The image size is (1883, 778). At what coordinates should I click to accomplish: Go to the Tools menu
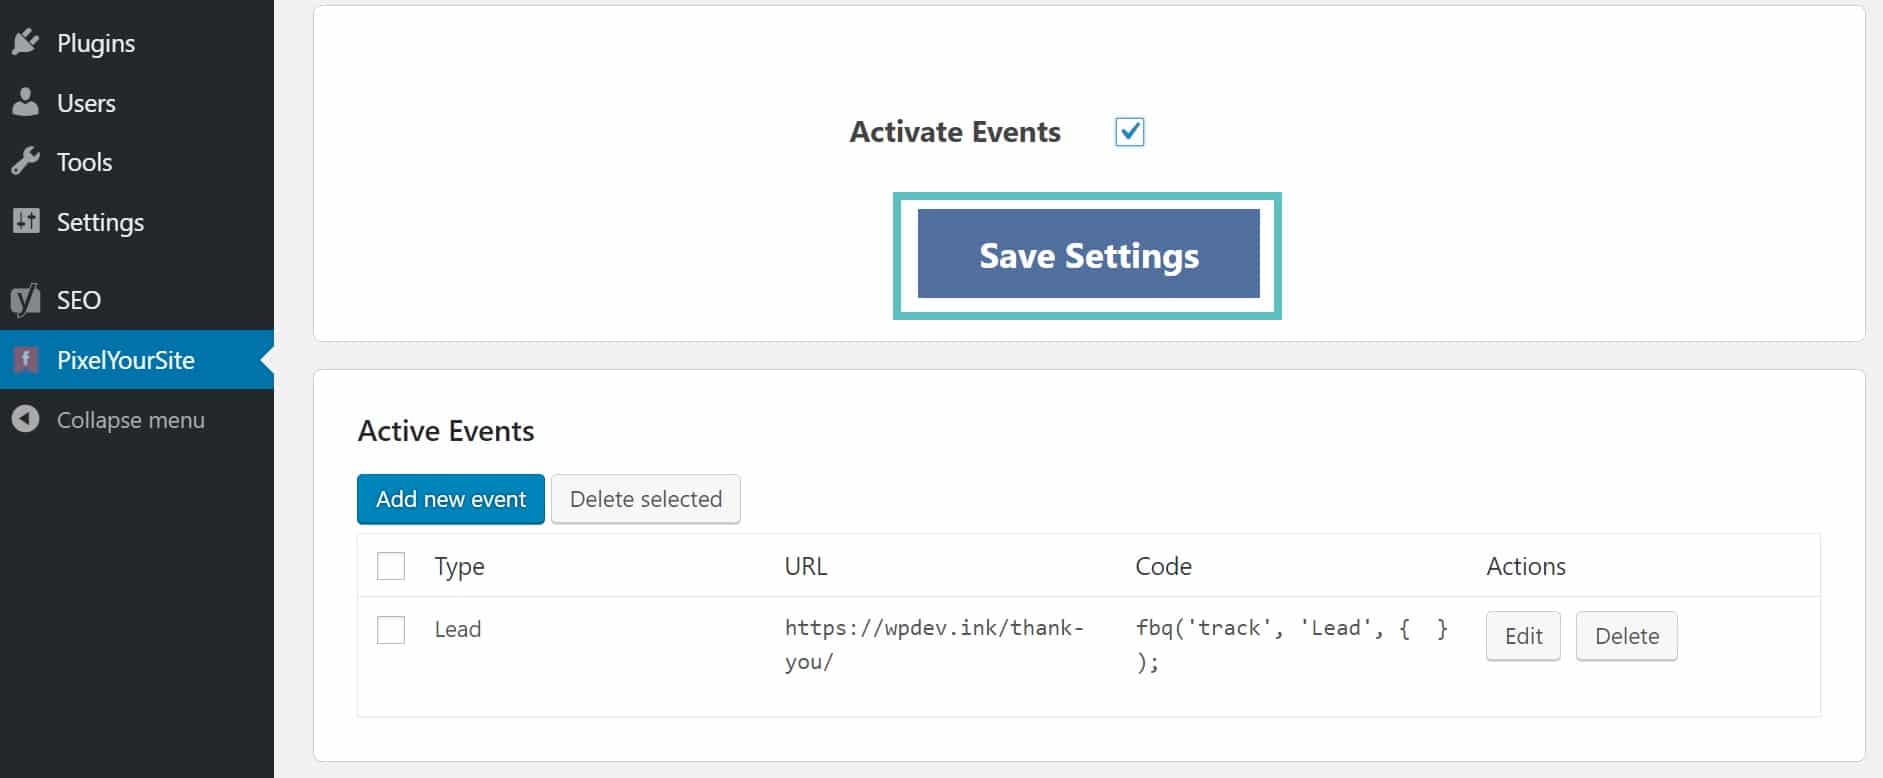point(84,162)
